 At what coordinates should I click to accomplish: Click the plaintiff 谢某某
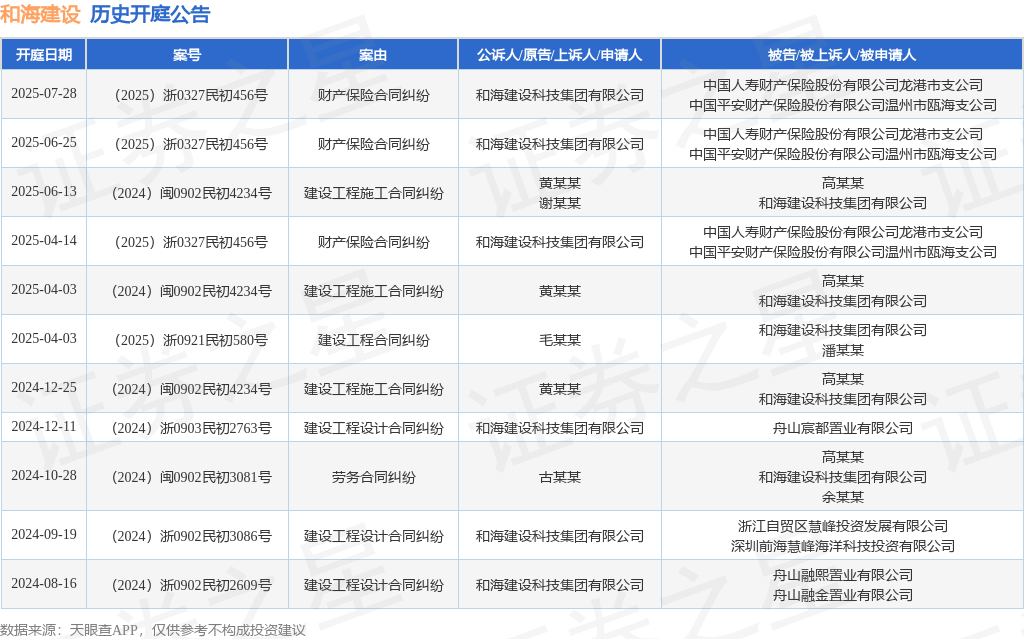[560, 203]
